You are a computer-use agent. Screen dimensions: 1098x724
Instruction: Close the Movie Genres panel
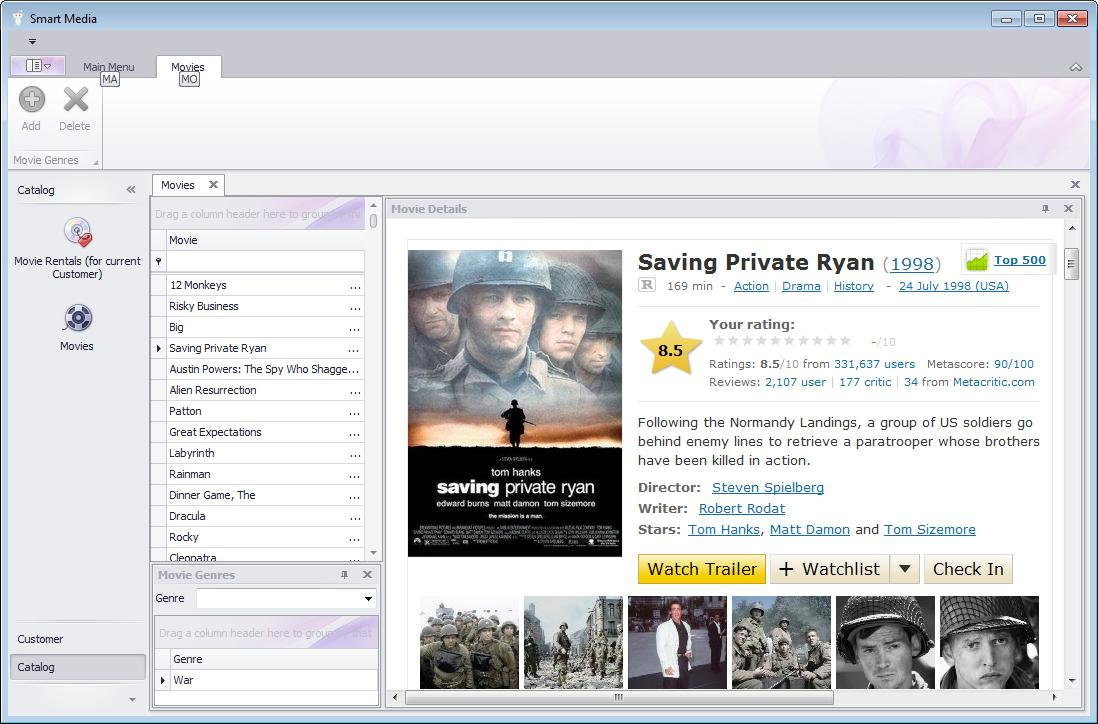[368, 574]
